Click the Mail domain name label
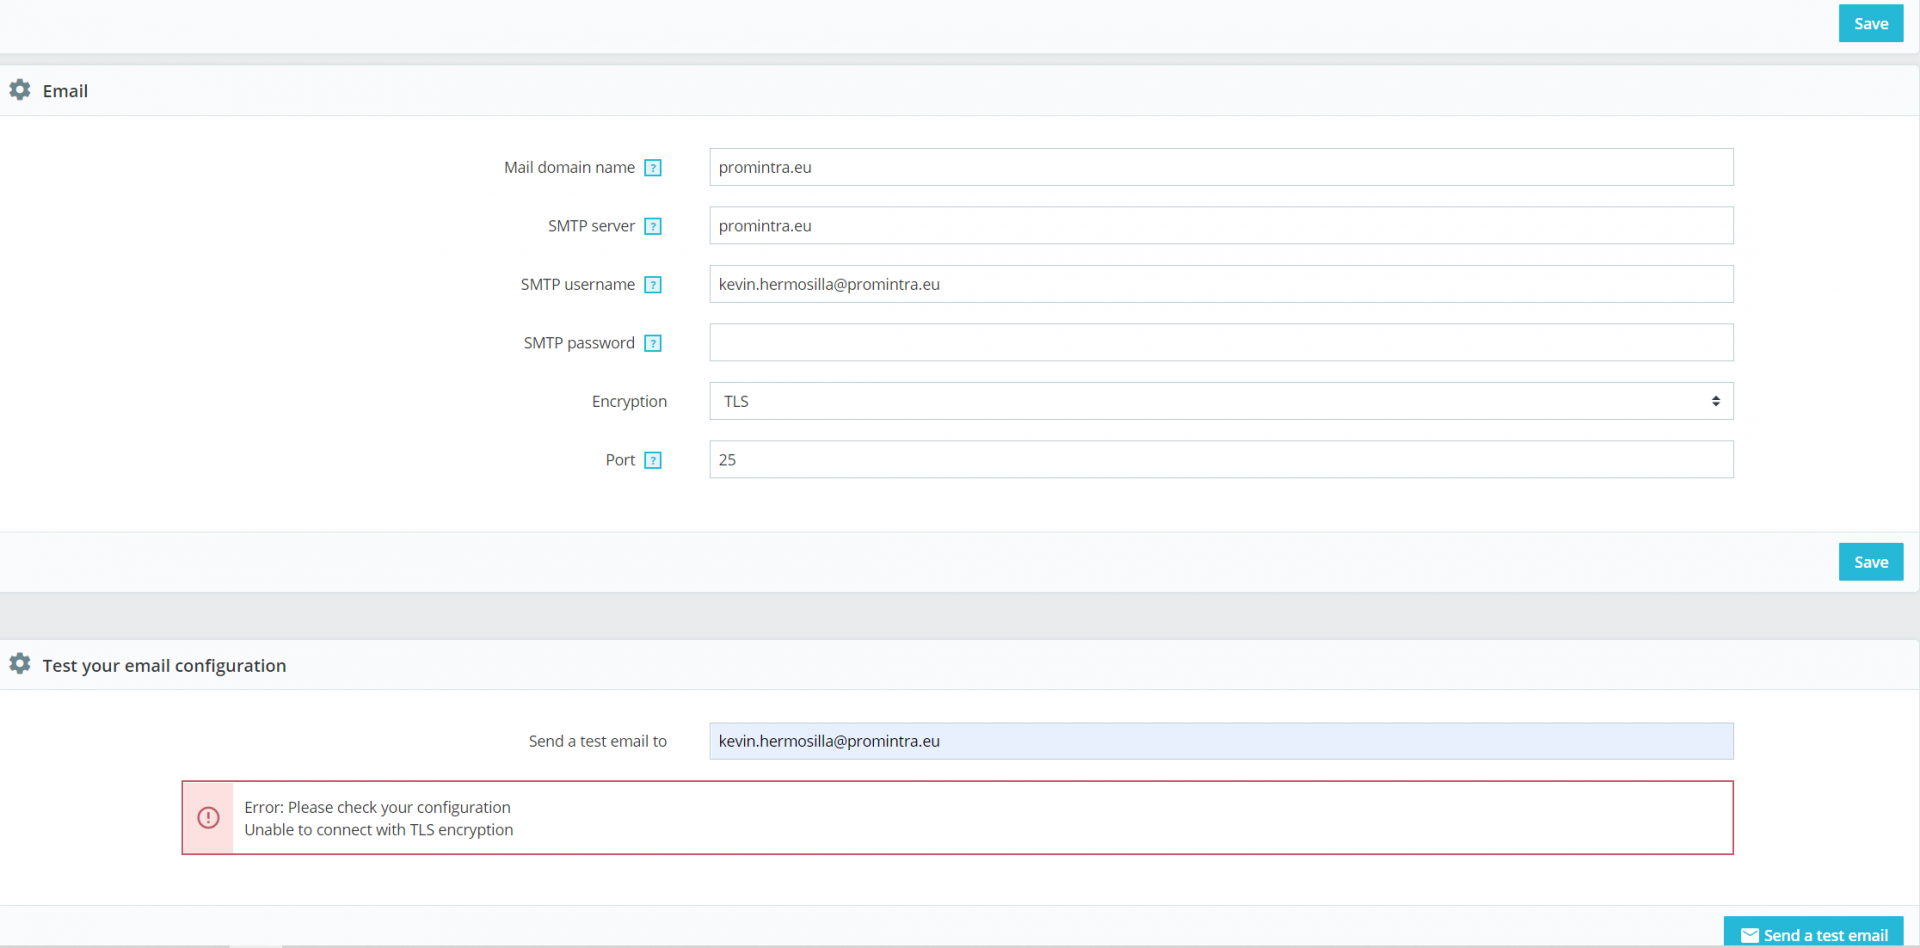Image resolution: width=1920 pixels, height=948 pixels. [x=569, y=167]
